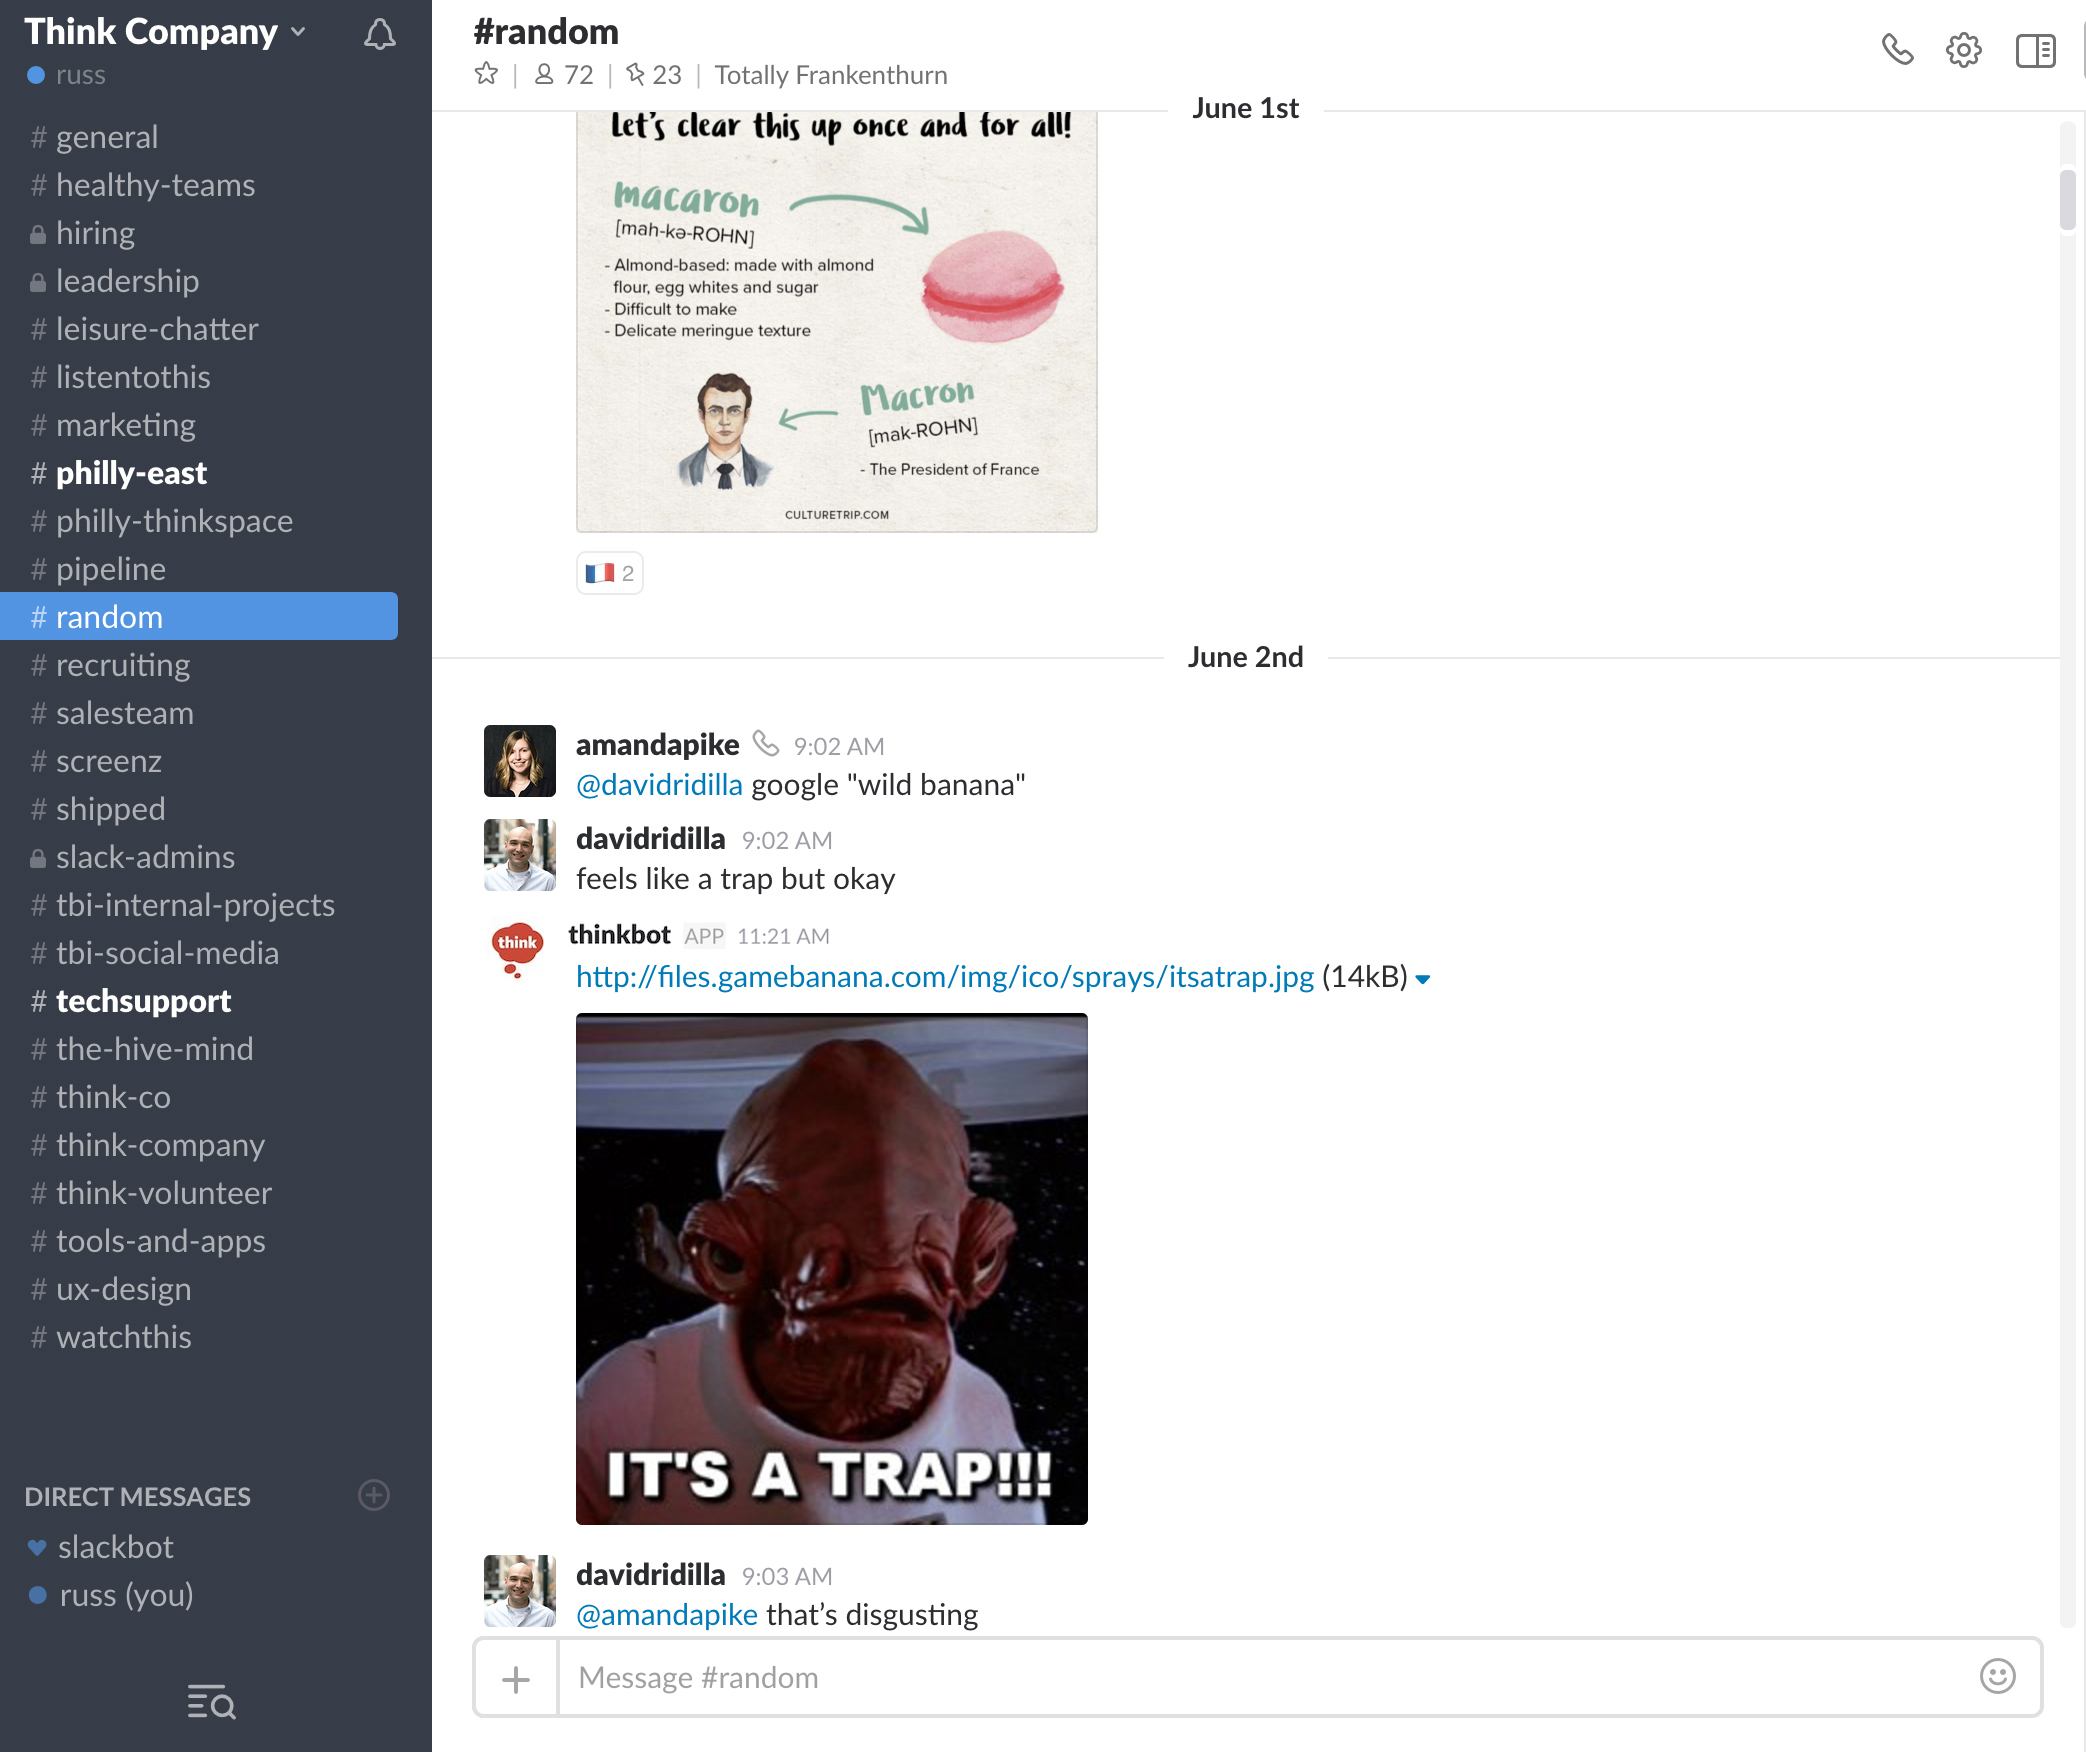
Task: Click the Direct Messages header
Action: click(x=137, y=1496)
